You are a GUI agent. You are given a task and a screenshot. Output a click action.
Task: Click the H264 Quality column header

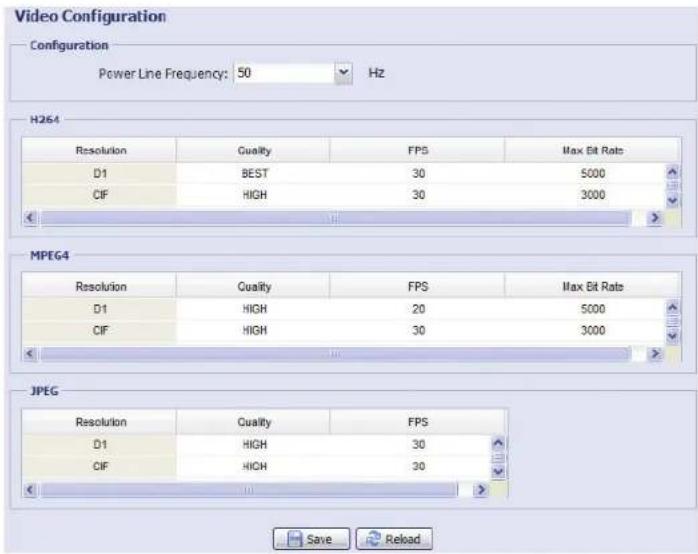click(253, 150)
